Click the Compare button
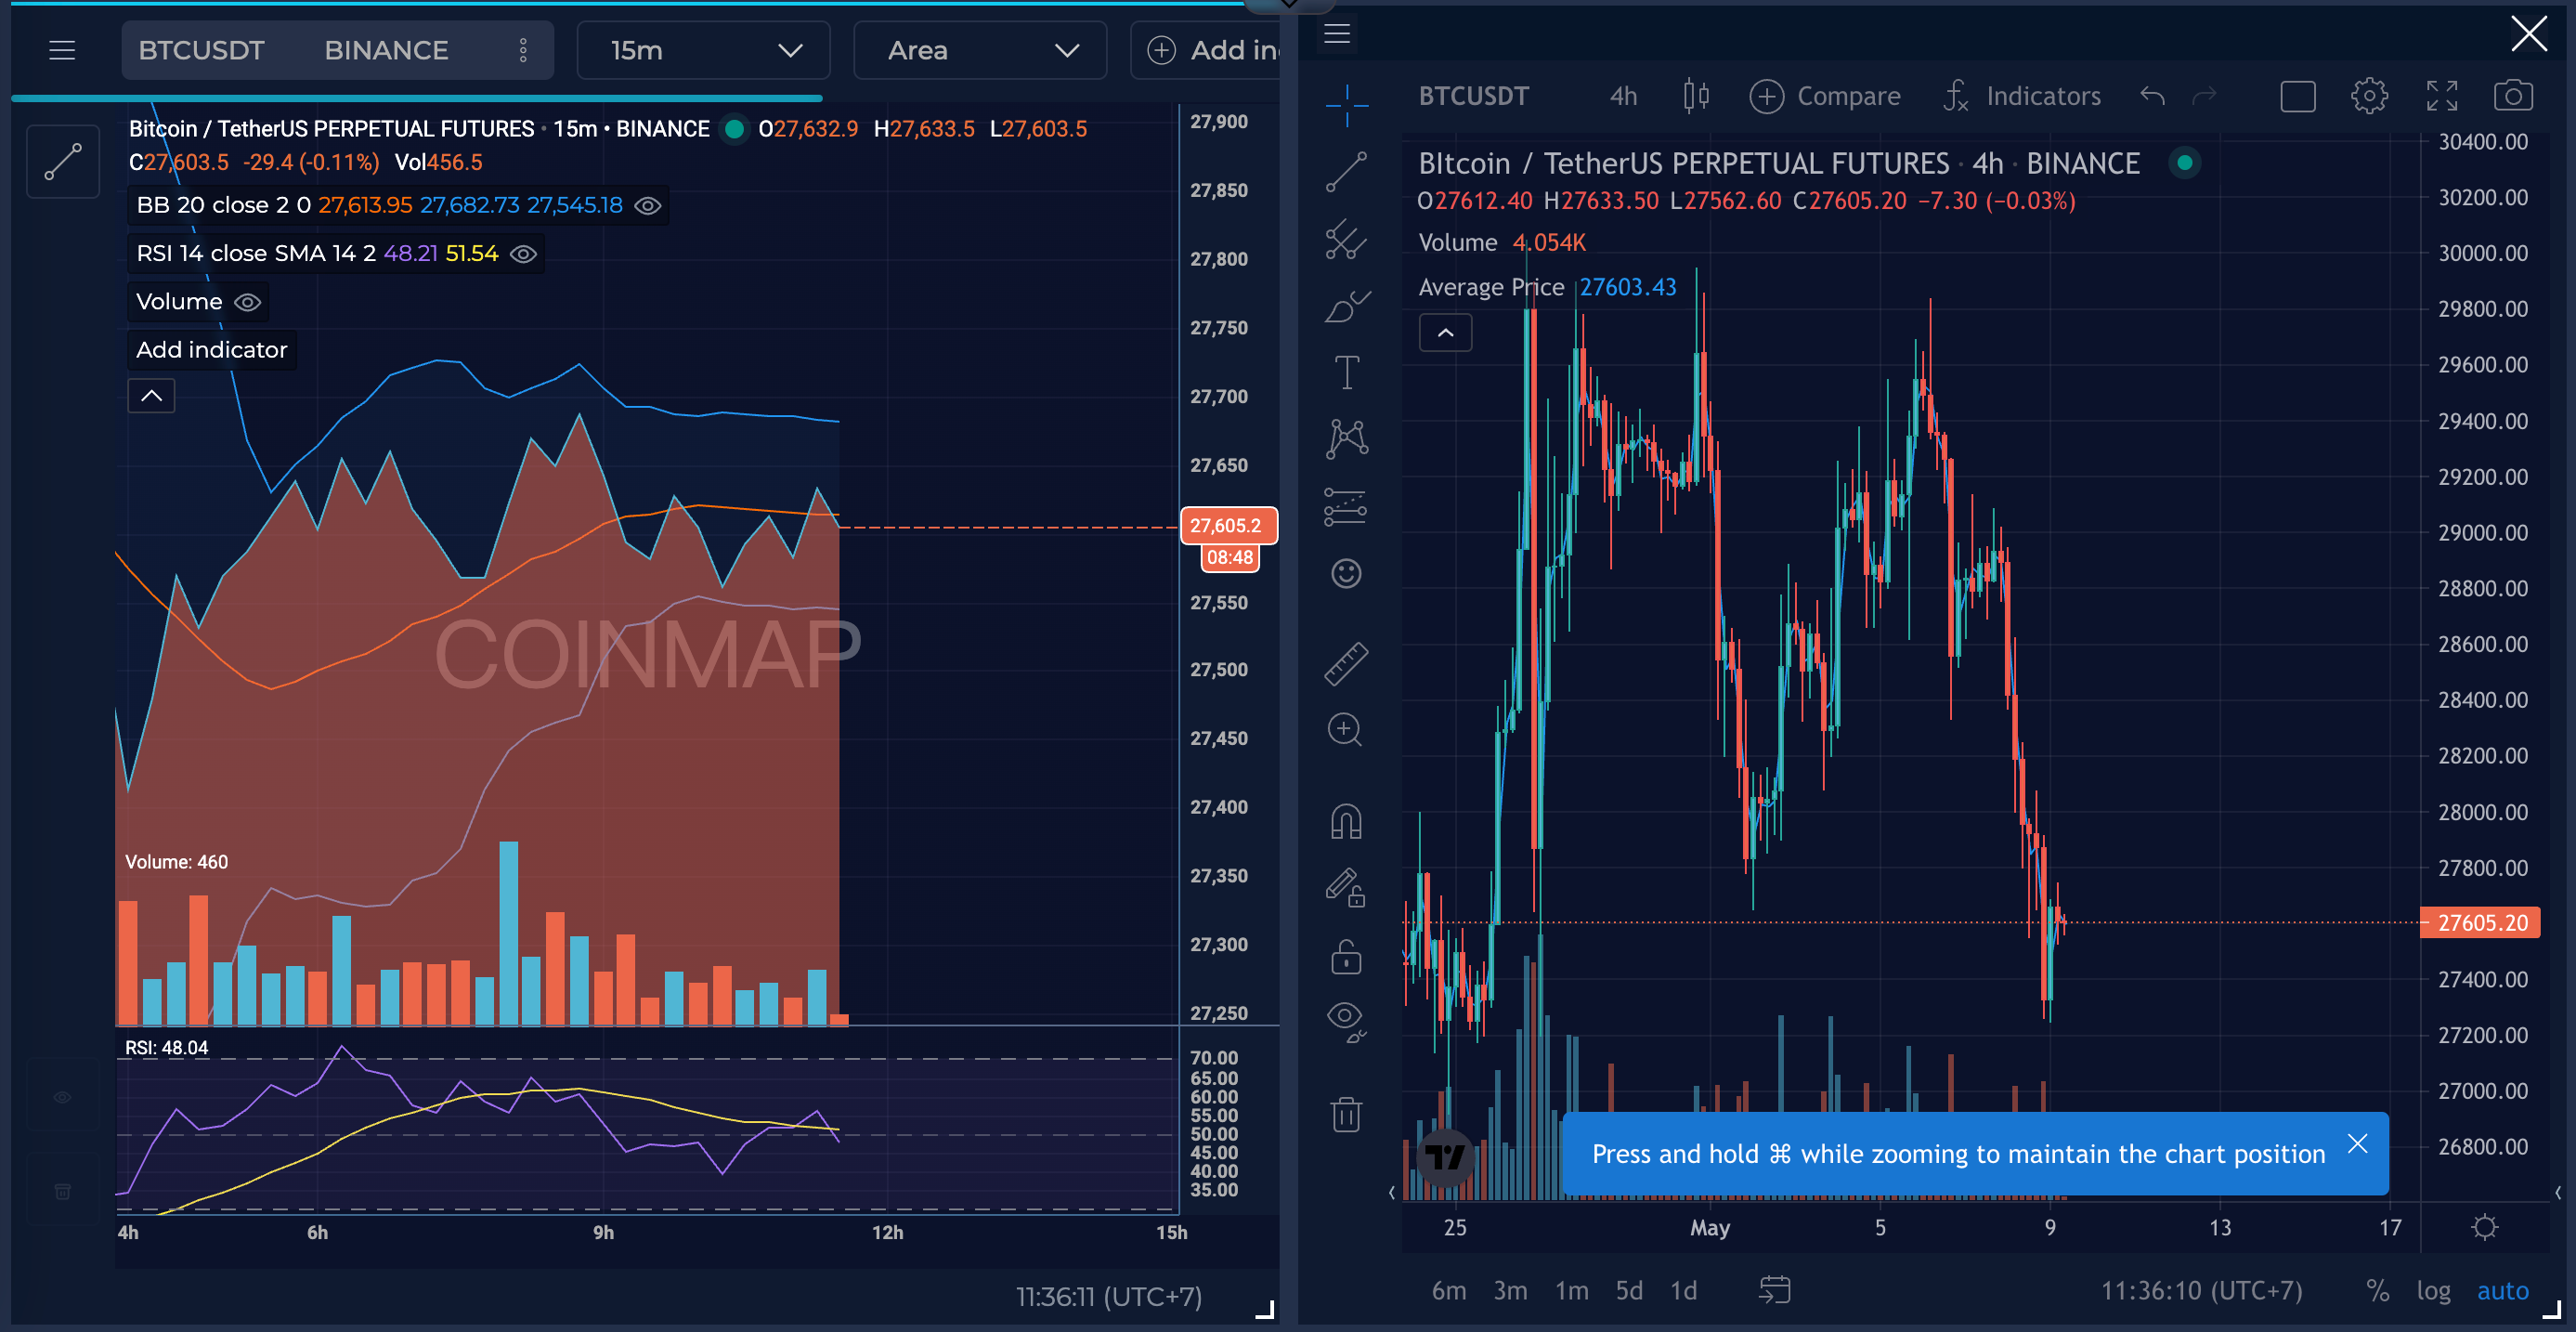The image size is (2576, 1332). (x=1824, y=96)
